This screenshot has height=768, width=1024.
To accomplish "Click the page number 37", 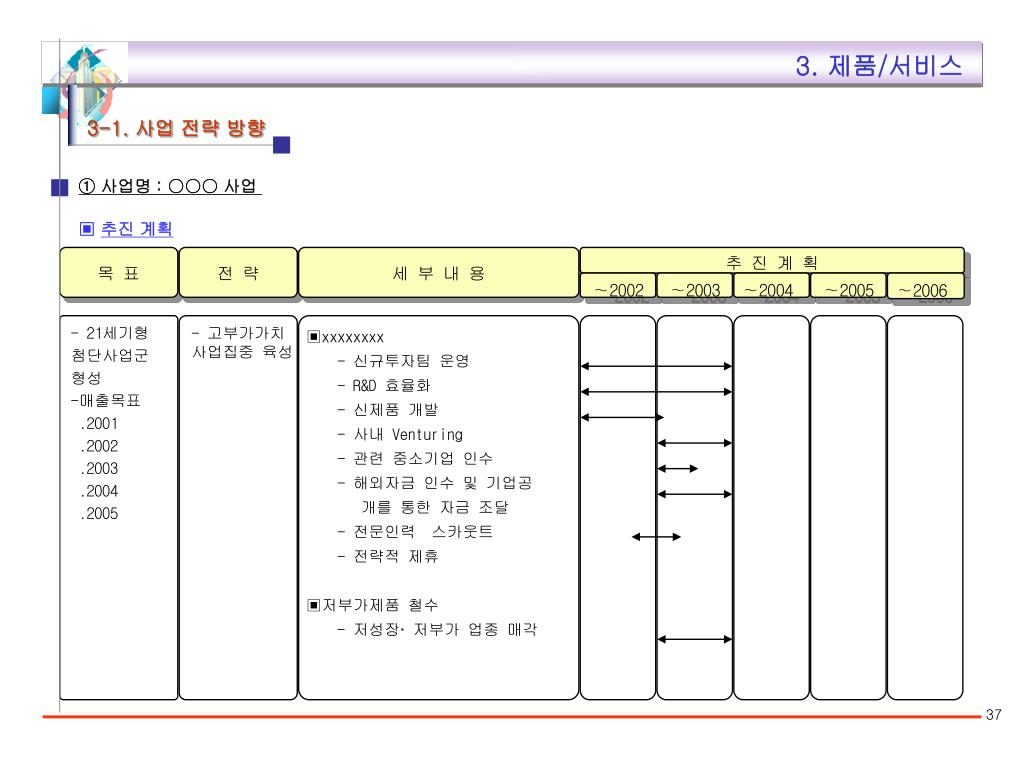I will tap(993, 714).
